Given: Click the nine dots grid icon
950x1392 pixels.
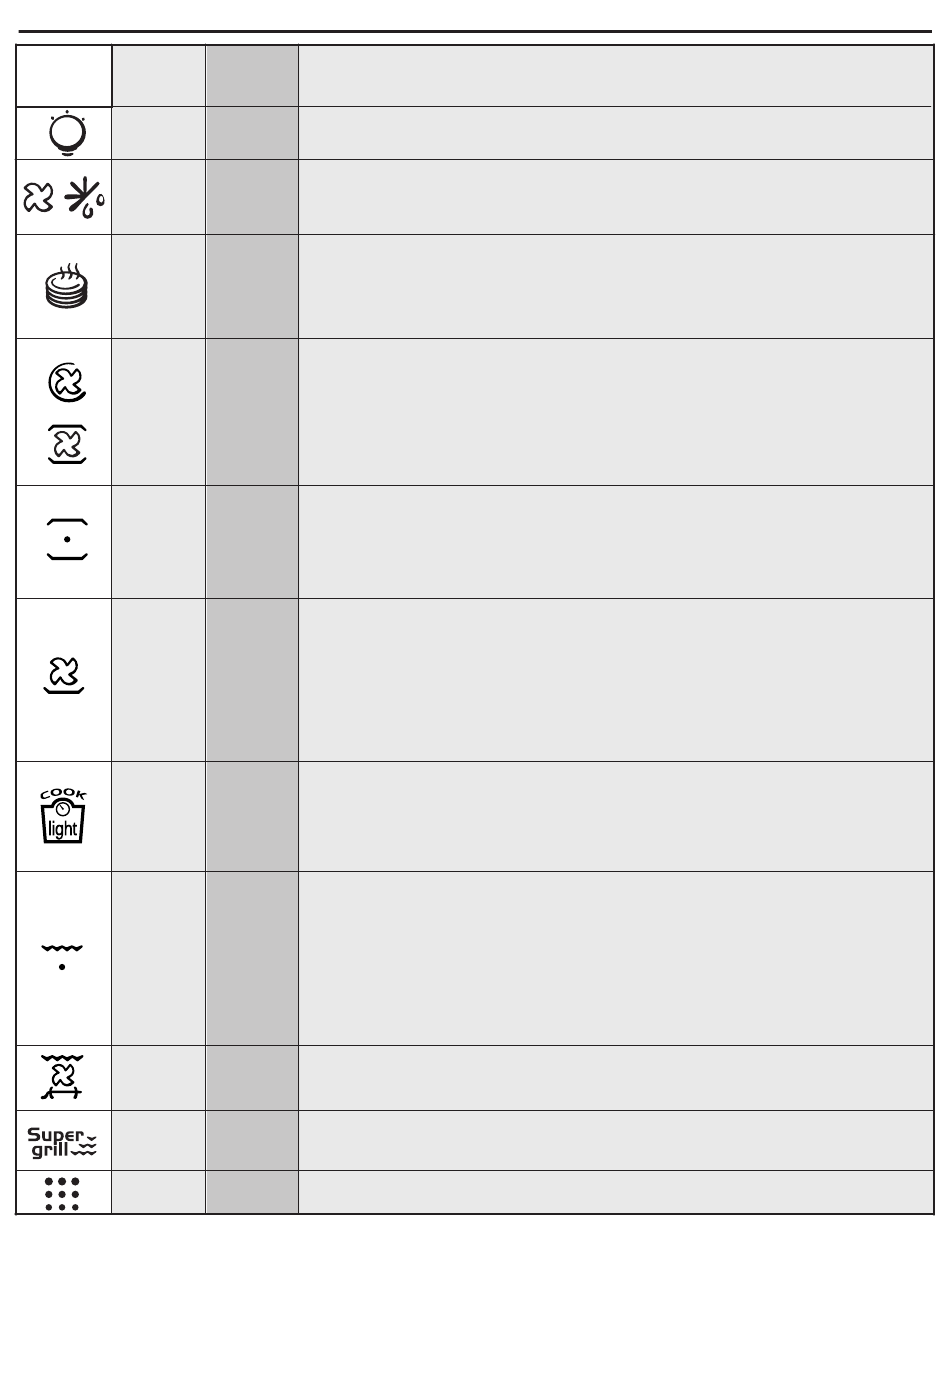Looking at the screenshot, I should click(x=62, y=1193).
